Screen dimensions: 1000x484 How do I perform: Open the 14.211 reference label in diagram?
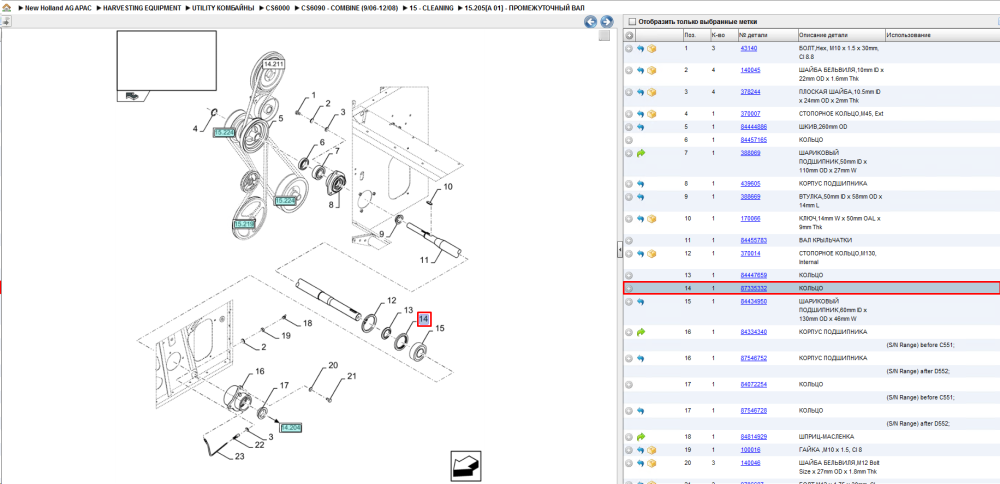[x=273, y=64]
